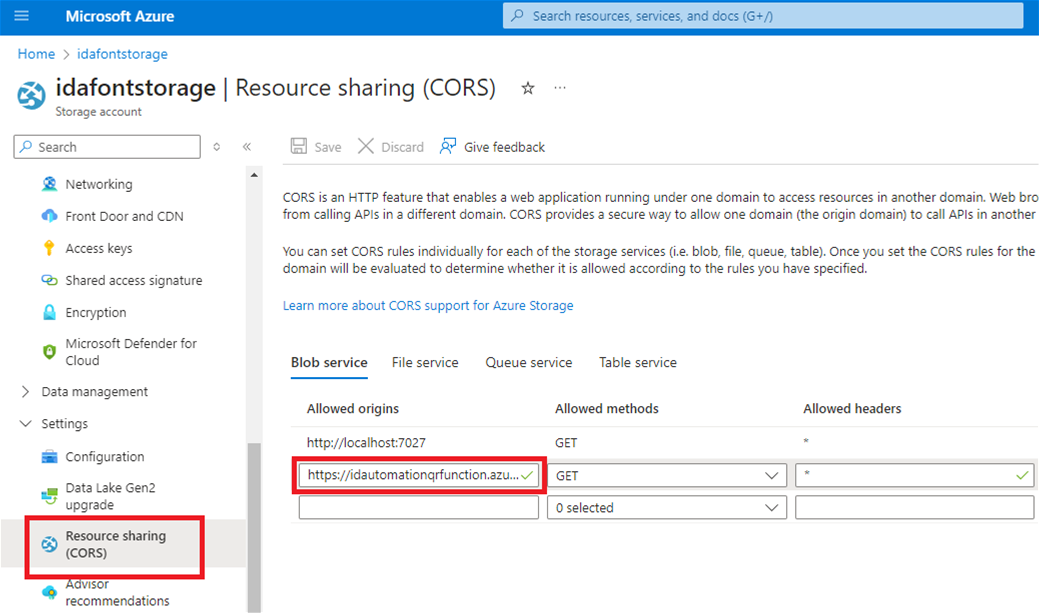This screenshot has width=1039, height=613.
Task: Open Encryption menu item
Action: [95, 312]
